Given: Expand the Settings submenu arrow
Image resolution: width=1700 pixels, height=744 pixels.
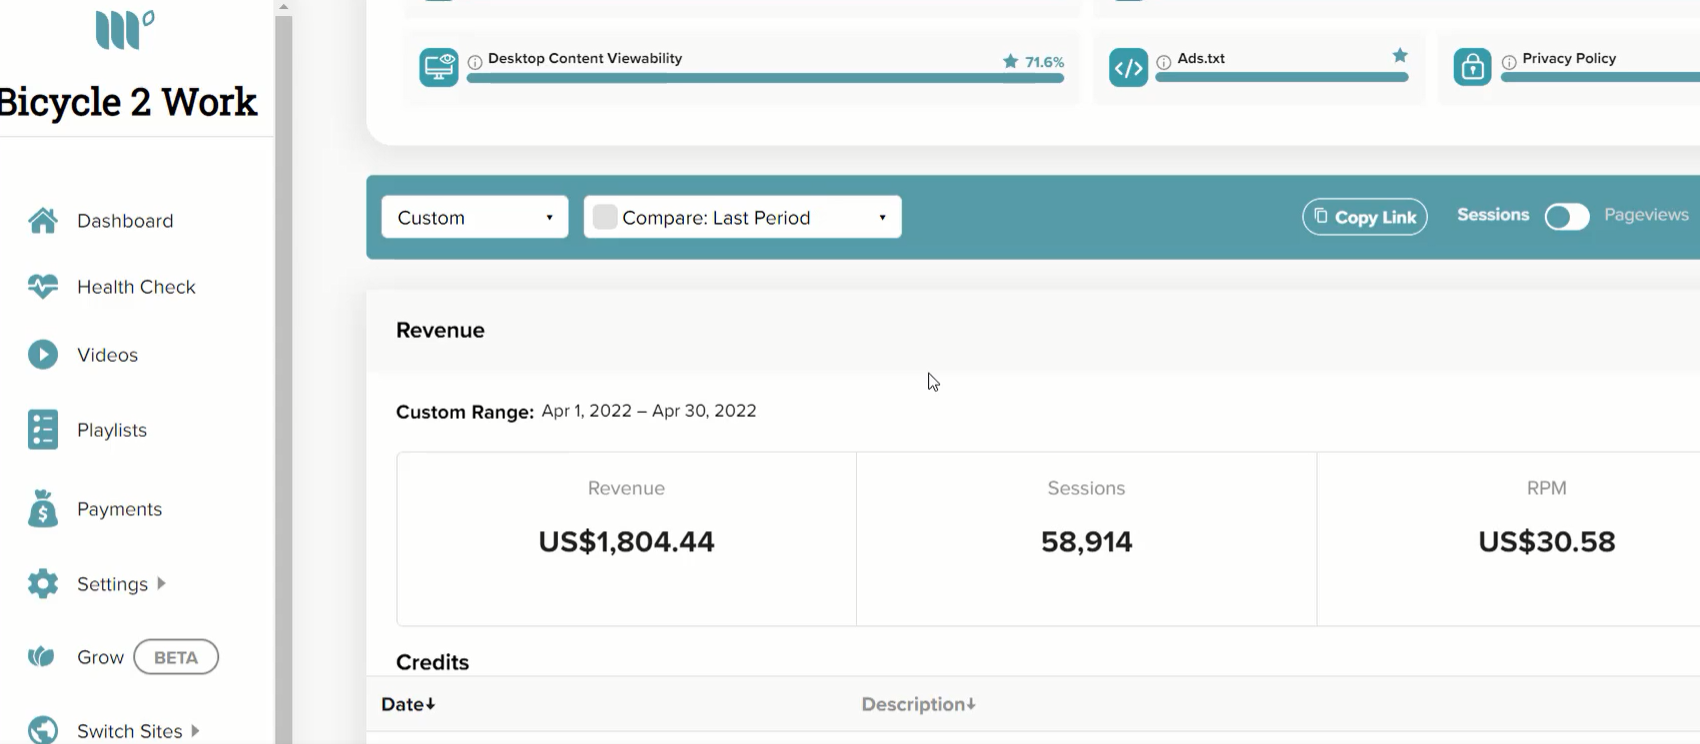Looking at the screenshot, I should (x=161, y=583).
